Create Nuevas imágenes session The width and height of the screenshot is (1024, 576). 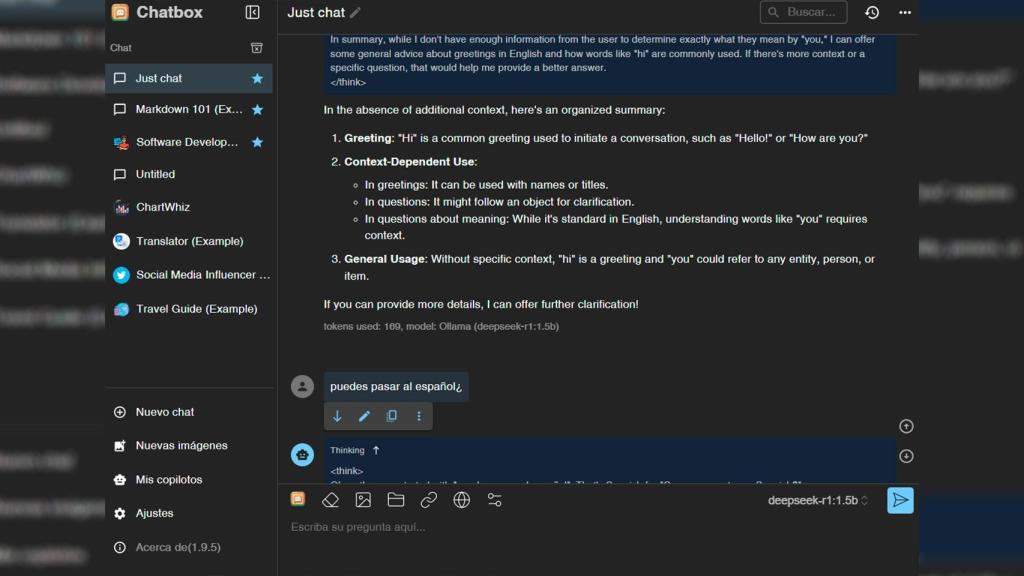[189, 445]
